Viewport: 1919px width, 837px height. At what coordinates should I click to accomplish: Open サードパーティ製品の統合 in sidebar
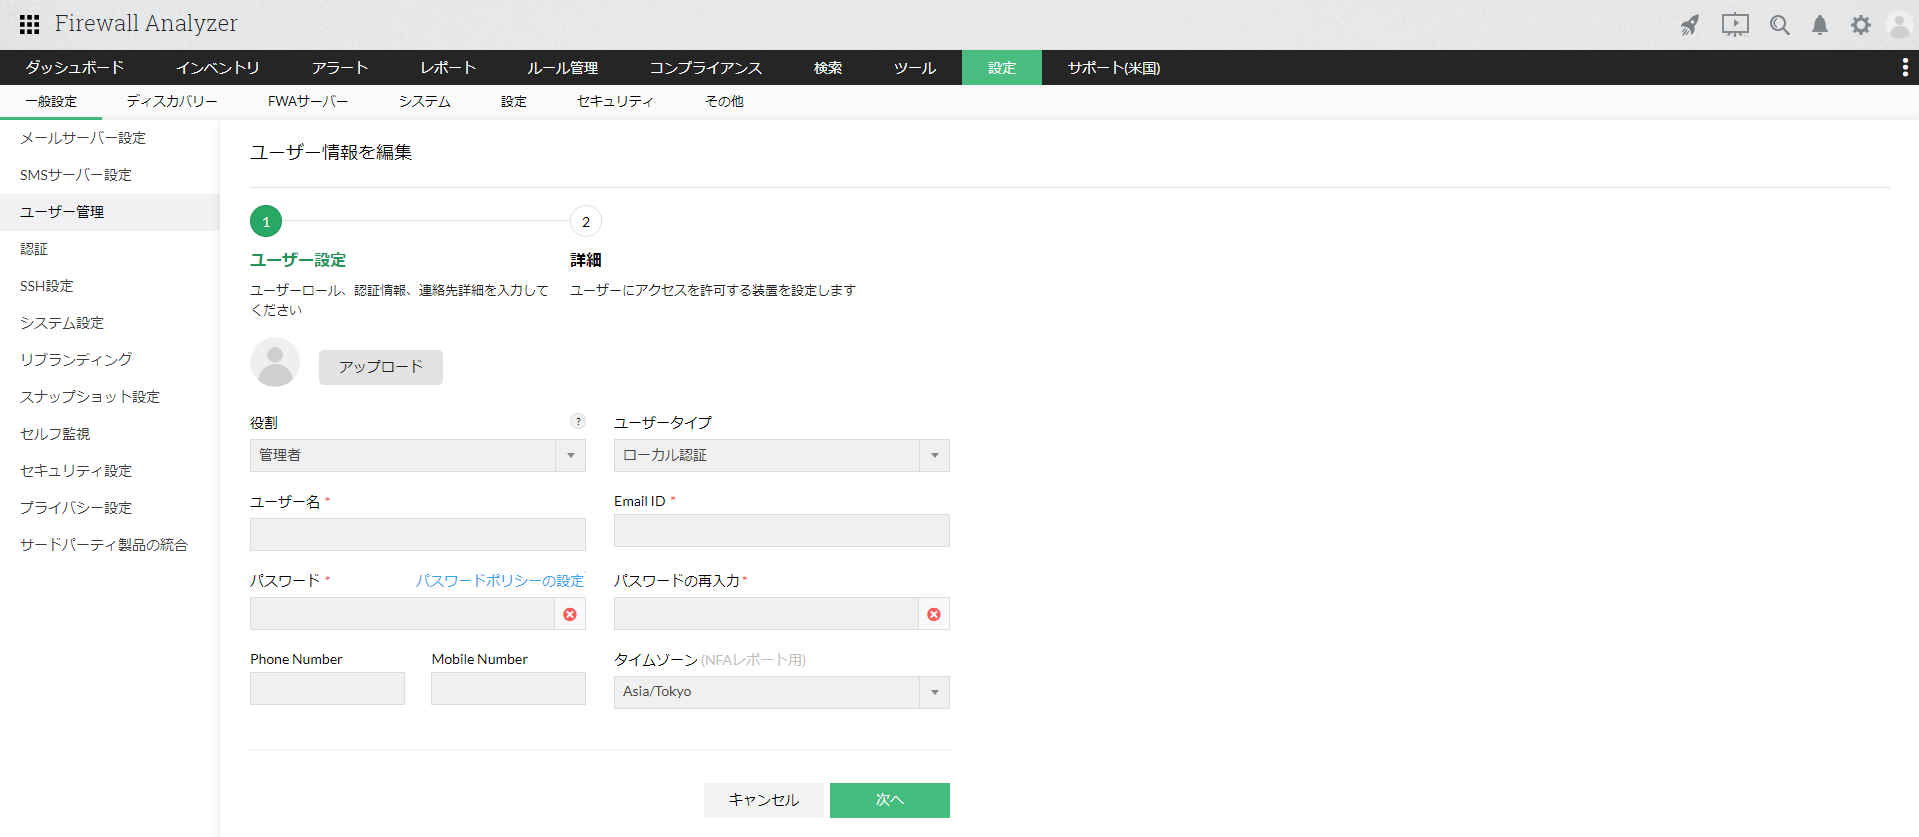(x=110, y=545)
